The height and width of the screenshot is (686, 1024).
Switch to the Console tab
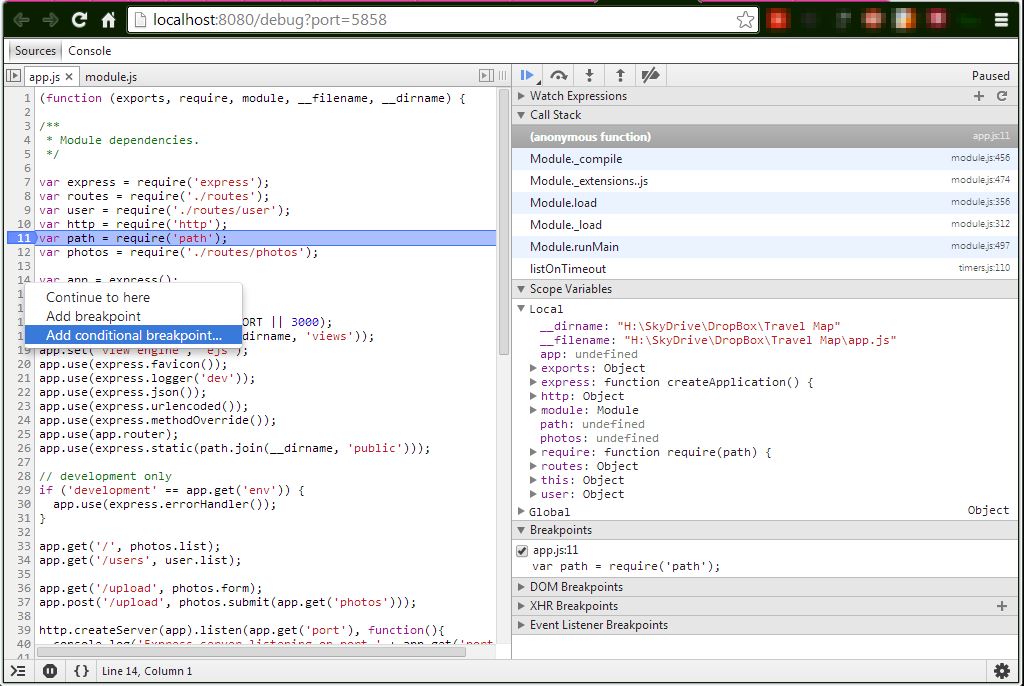[x=90, y=51]
